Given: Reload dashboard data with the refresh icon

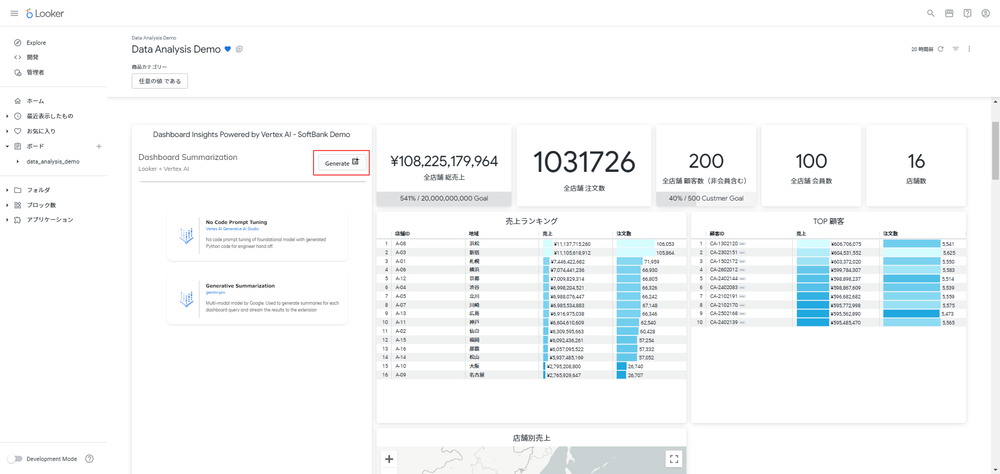Looking at the screenshot, I should coord(941,49).
